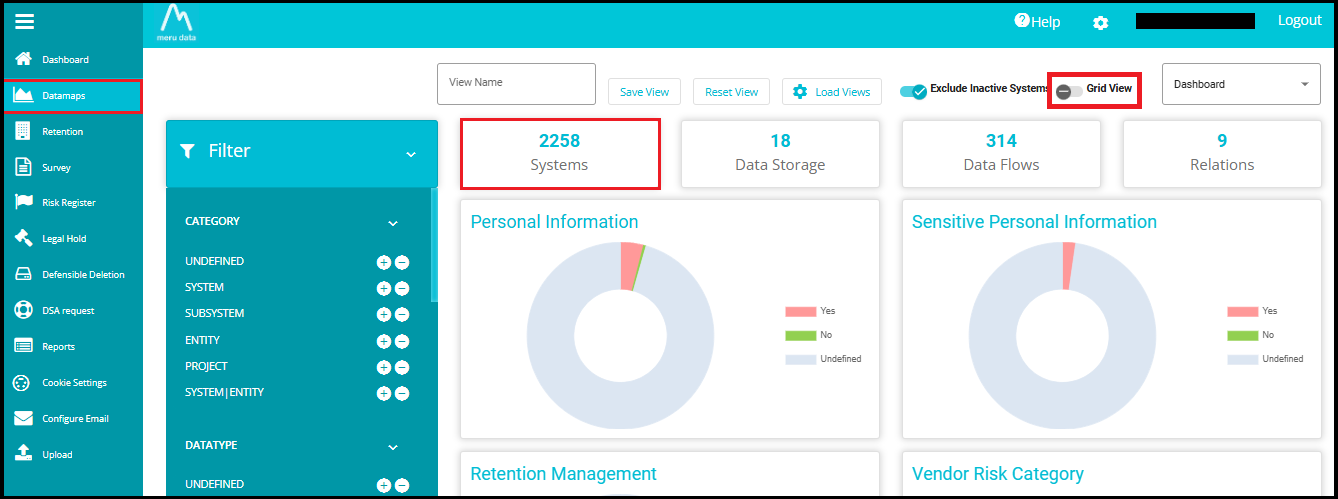Click minus icon next to SYSTEM category
1338x499 pixels.
402,288
